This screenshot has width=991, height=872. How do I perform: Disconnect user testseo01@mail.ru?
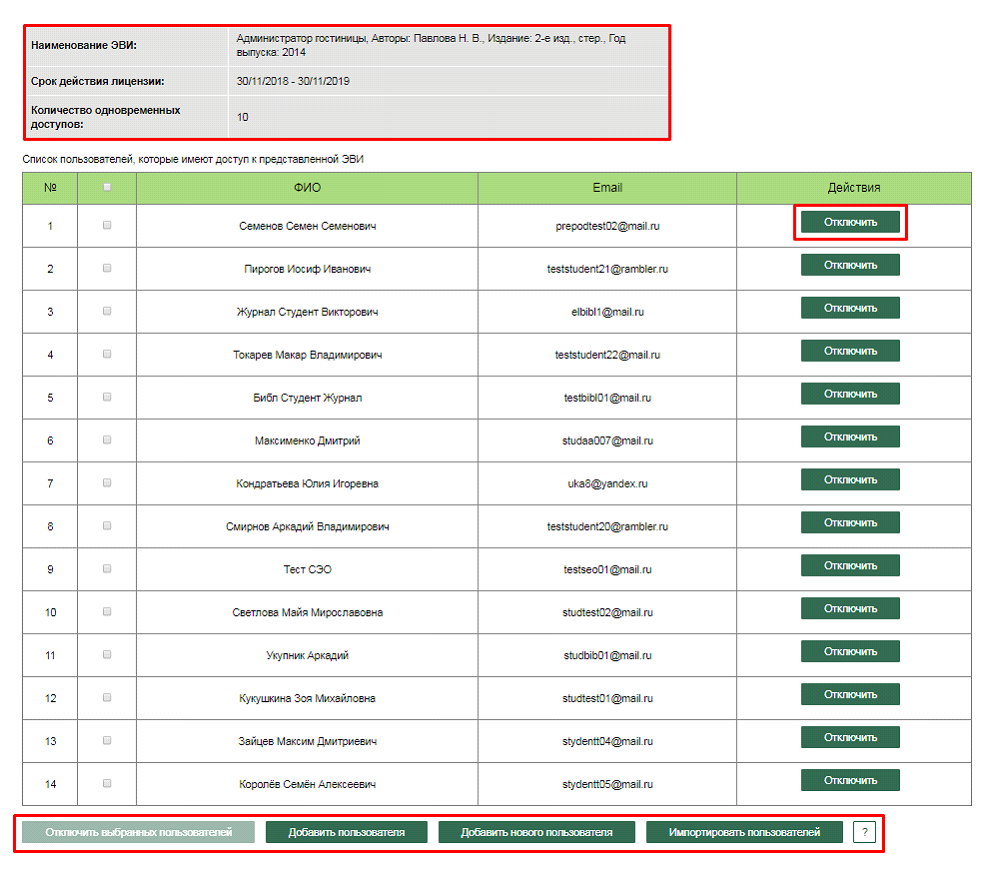(850, 566)
